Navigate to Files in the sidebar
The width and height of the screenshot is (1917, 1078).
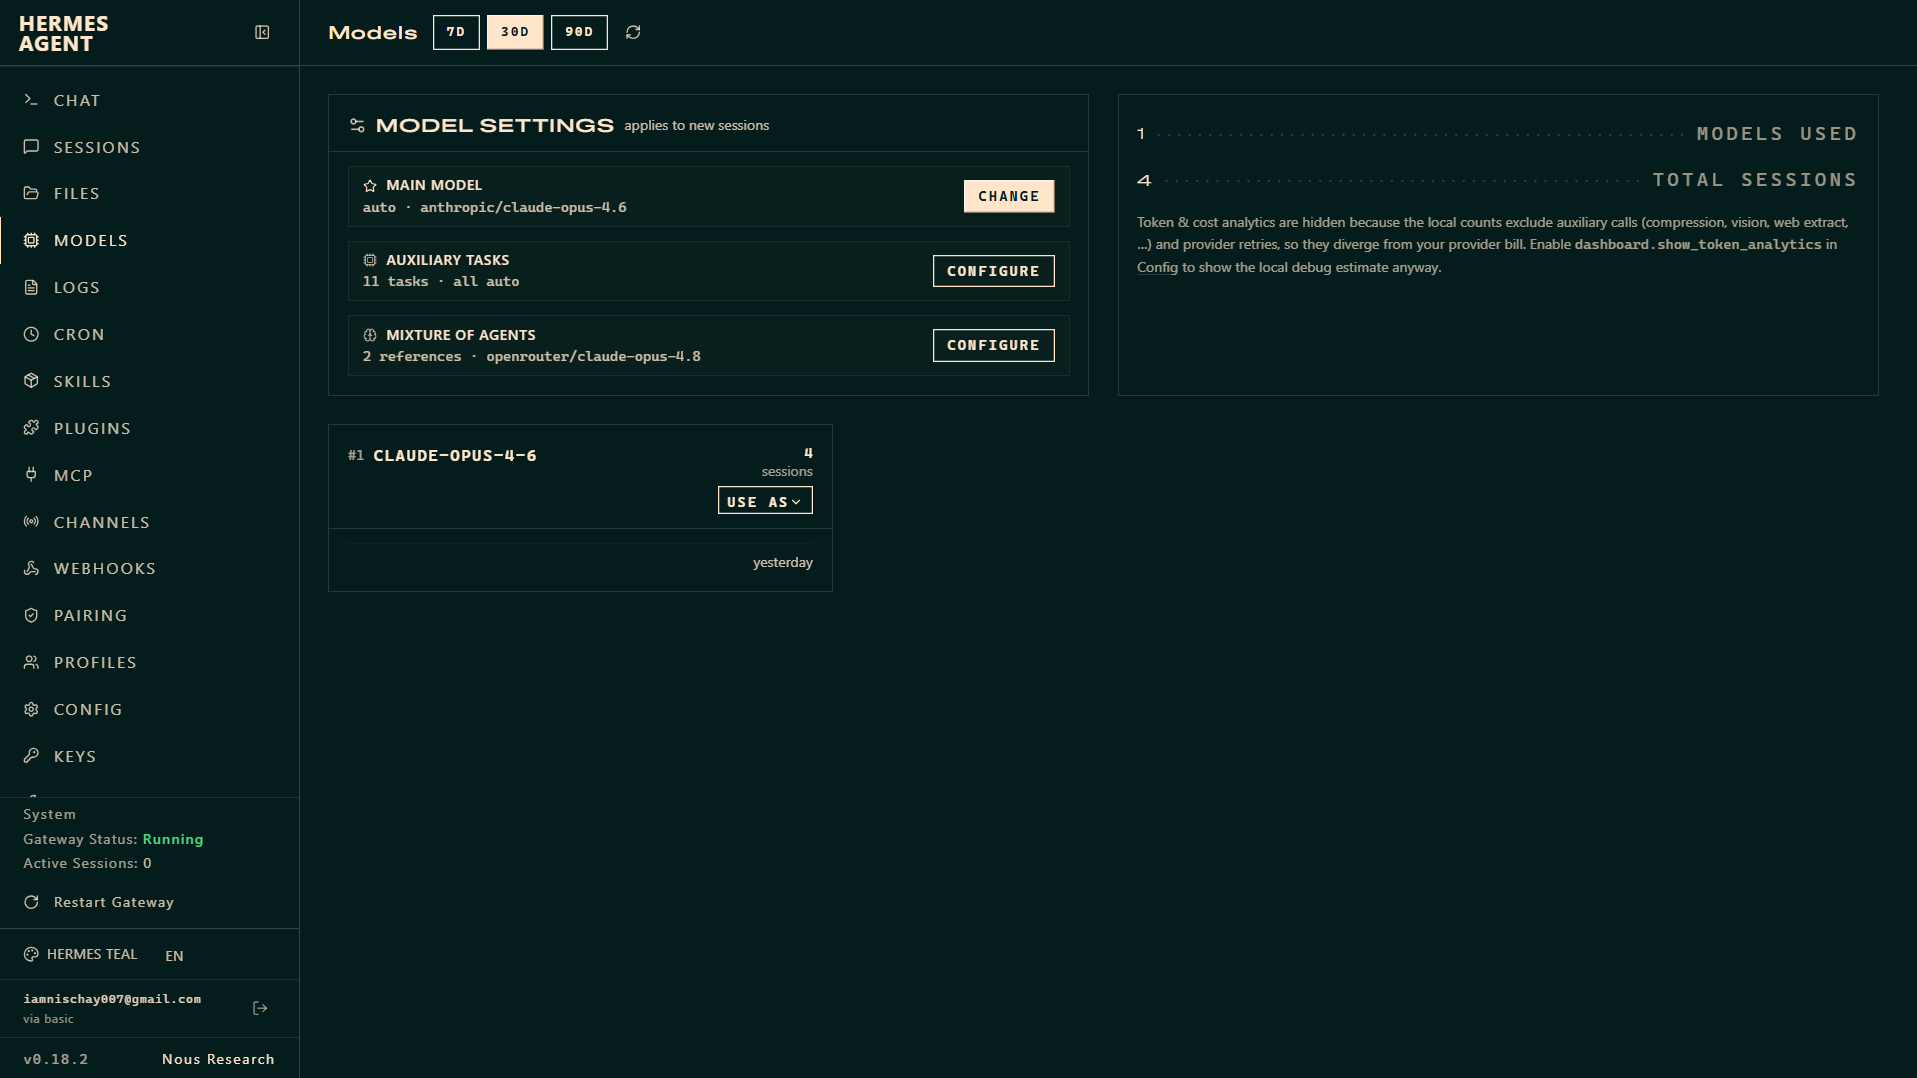(x=150, y=193)
